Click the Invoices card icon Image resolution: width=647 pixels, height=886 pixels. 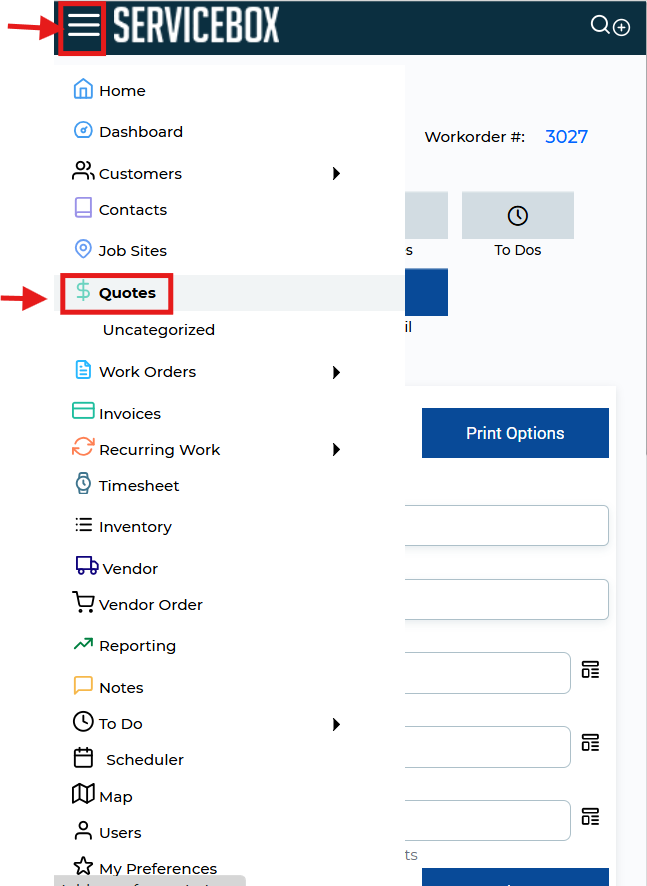coord(83,412)
